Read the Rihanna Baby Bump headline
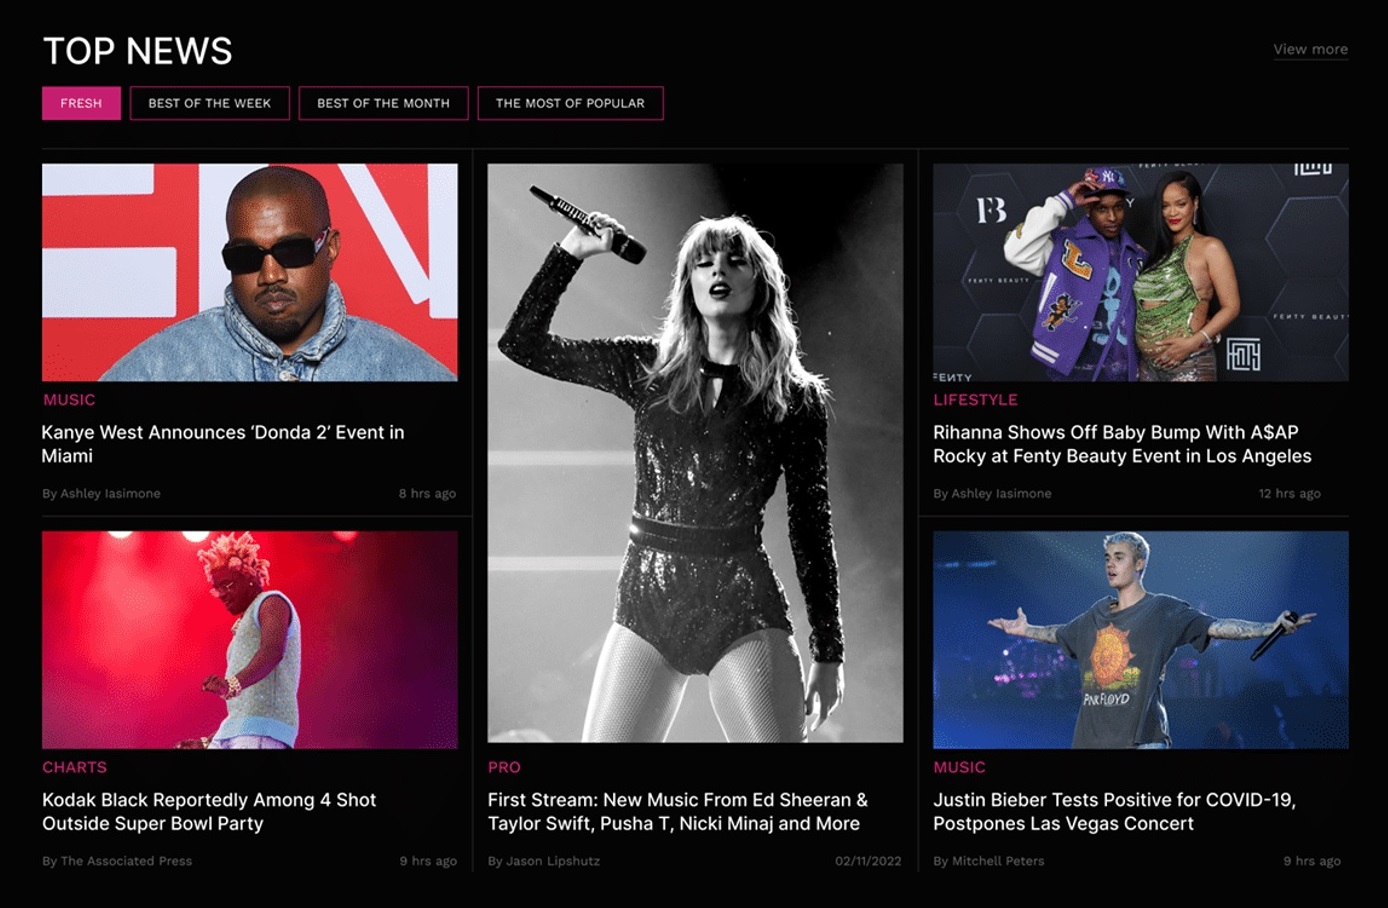Image resolution: width=1388 pixels, height=908 pixels. (1122, 444)
